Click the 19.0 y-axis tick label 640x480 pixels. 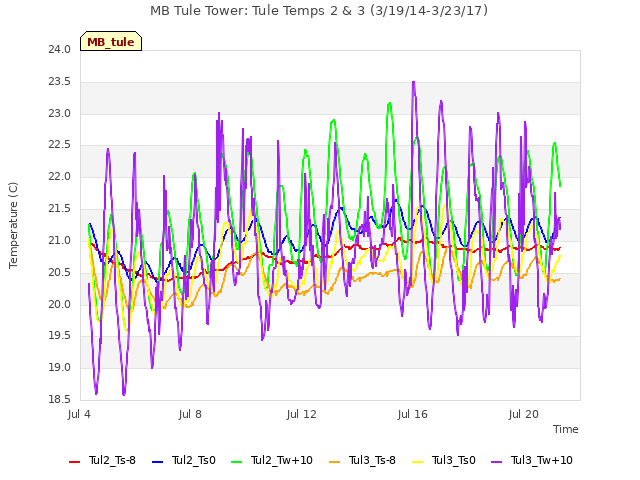tap(60, 367)
